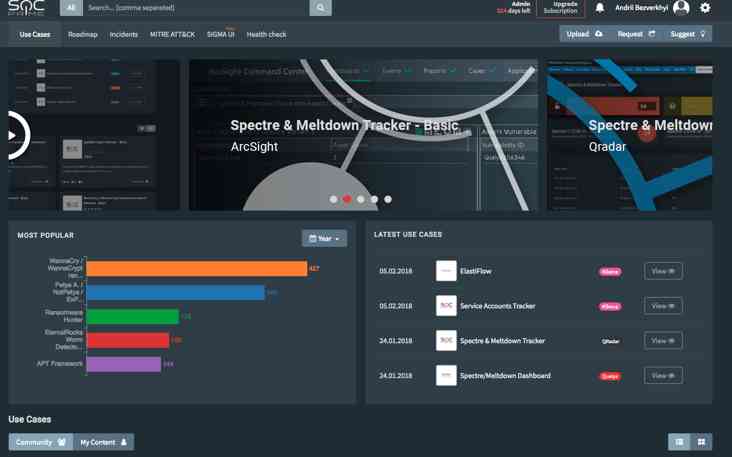Open the All search category dropdown
Viewport: 732px width, 457px height.
(x=70, y=8)
